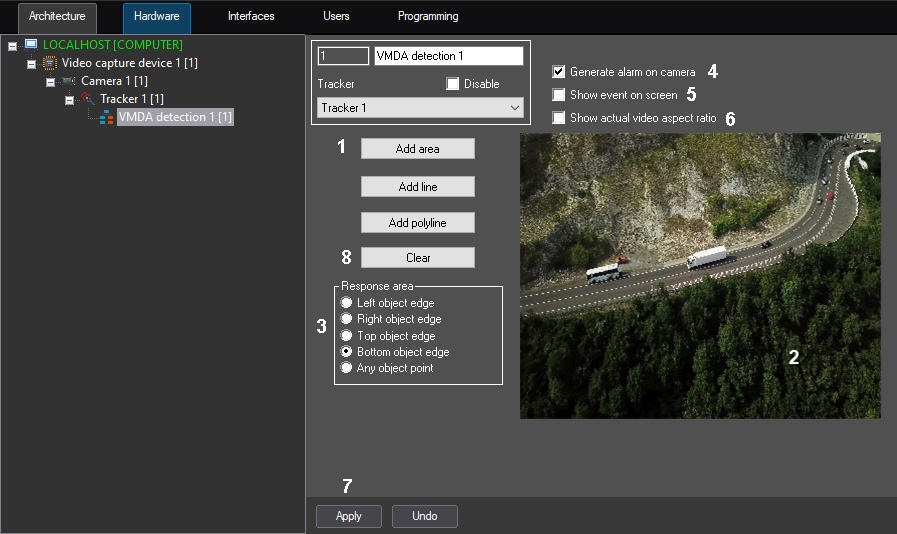The image size is (897, 534).
Task: Enable Show event on screen checkbox
Action: click(559, 95)
